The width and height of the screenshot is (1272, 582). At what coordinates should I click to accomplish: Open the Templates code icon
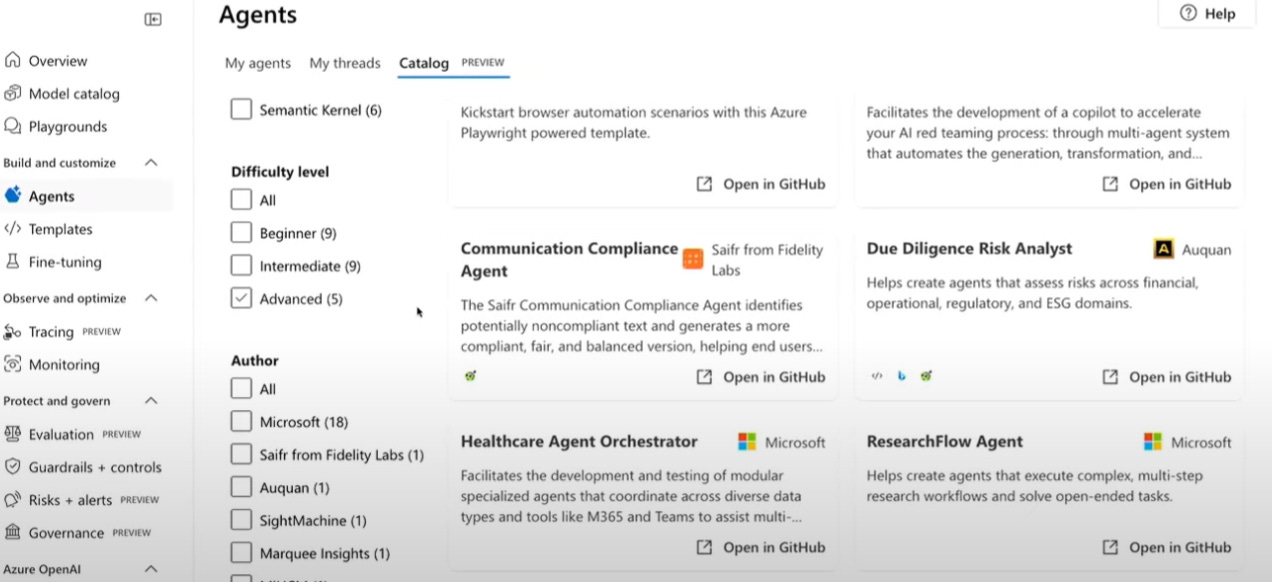tap(13, 229)
